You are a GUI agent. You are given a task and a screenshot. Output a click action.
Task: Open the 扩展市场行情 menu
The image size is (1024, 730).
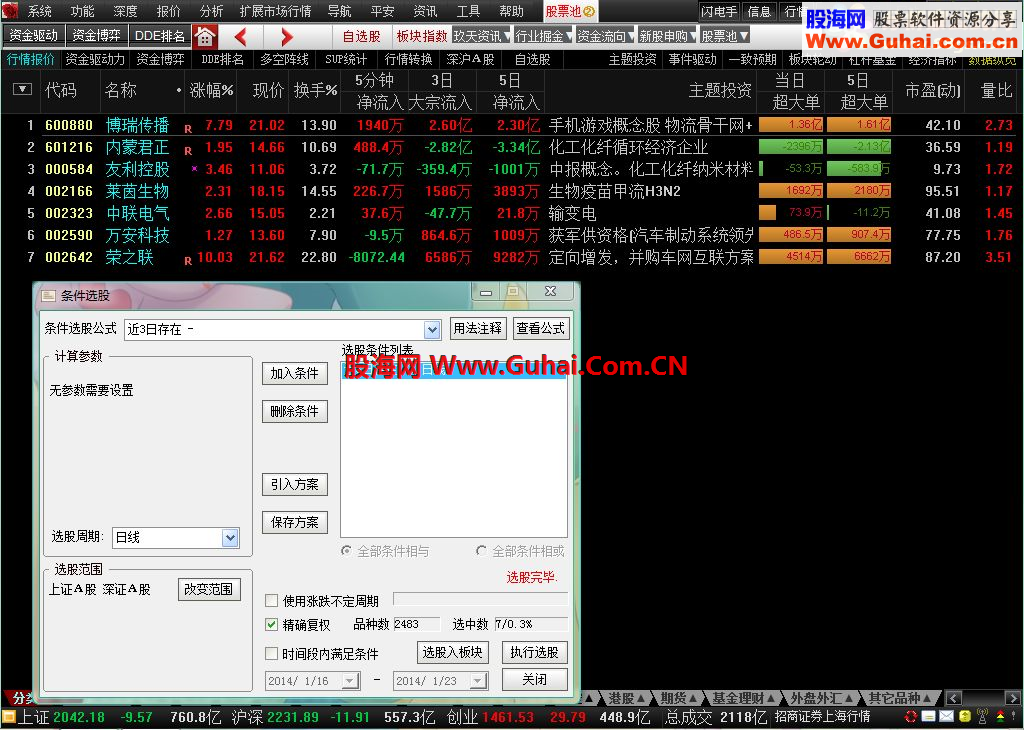(x=275, y=11)
